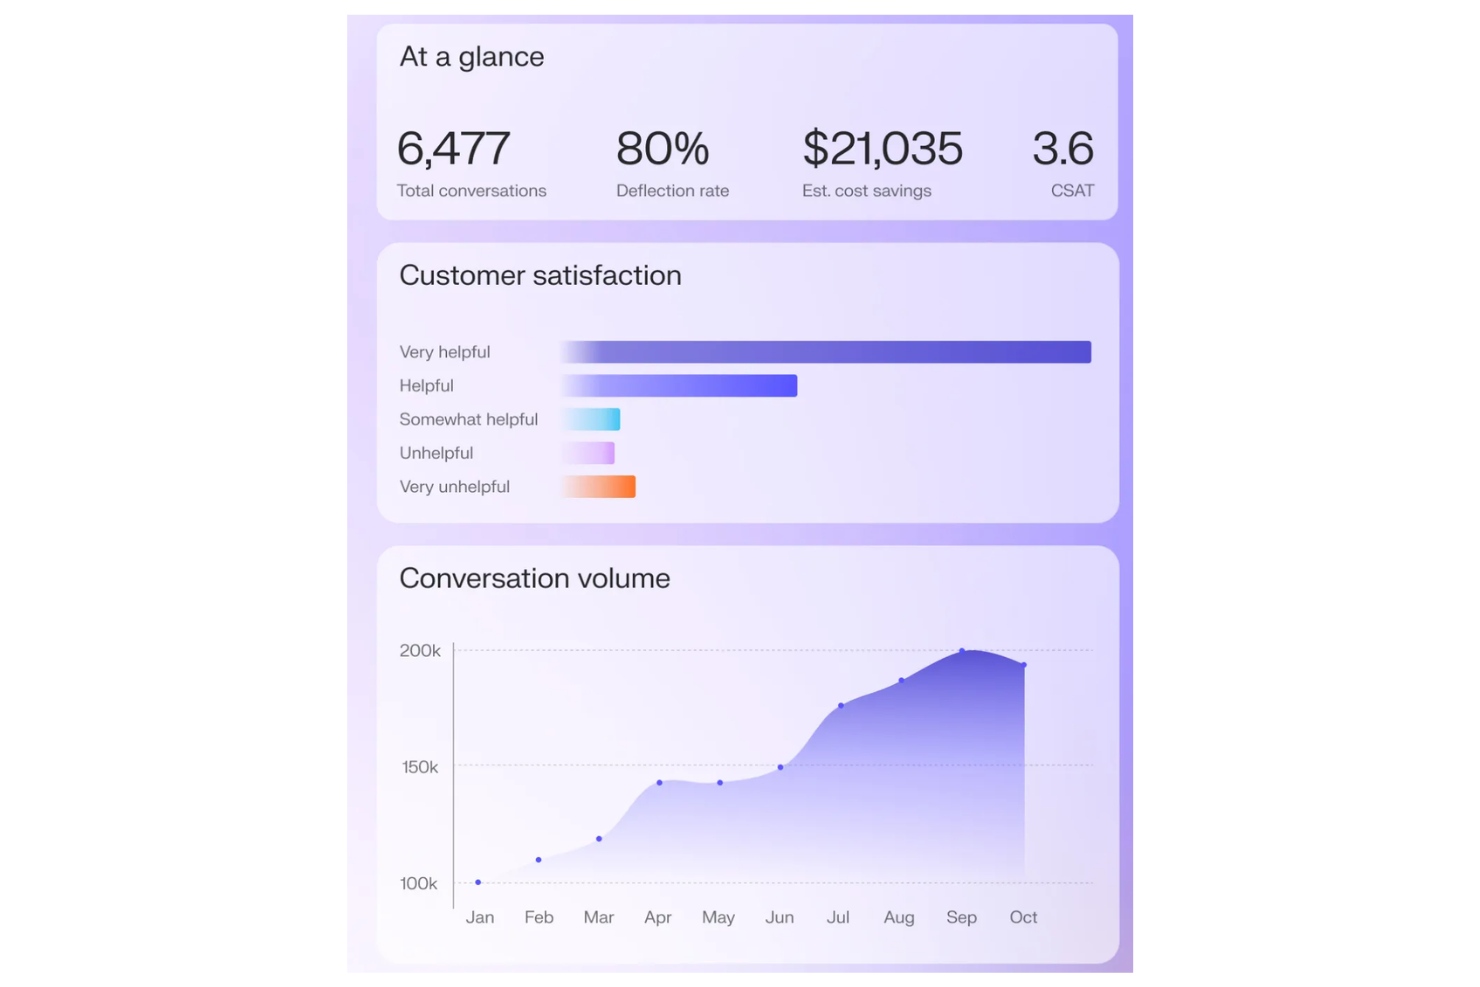The height and width of the screenshot is (987, 1480).
Task: Click the January data point on chart
Action: click(478, 881)
